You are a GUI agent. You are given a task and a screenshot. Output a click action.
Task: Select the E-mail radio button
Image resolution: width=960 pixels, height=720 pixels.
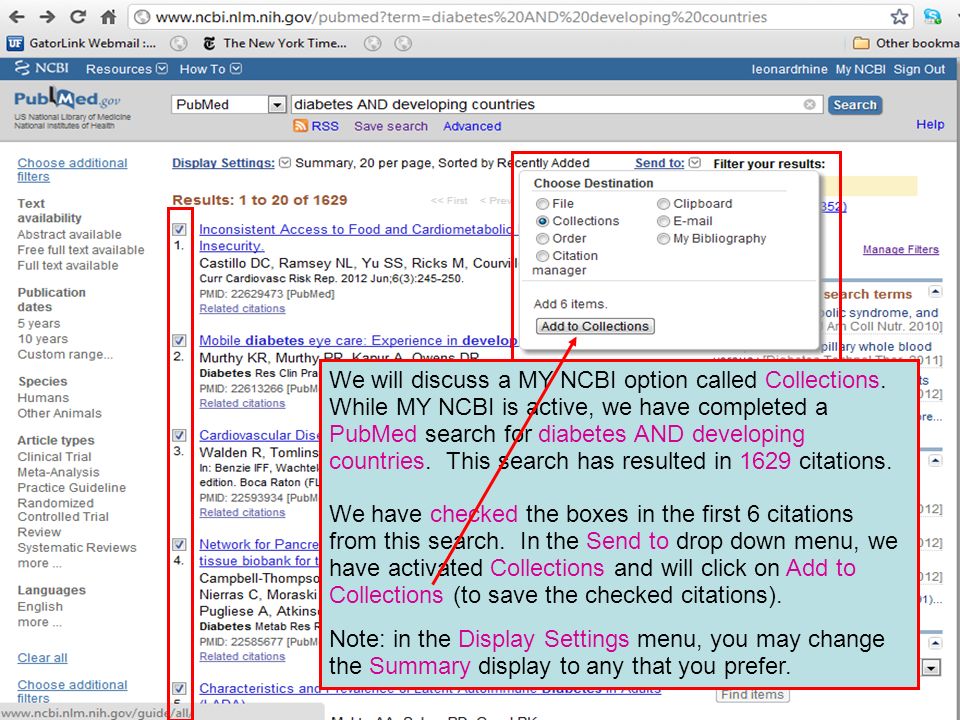click(663, 221)
